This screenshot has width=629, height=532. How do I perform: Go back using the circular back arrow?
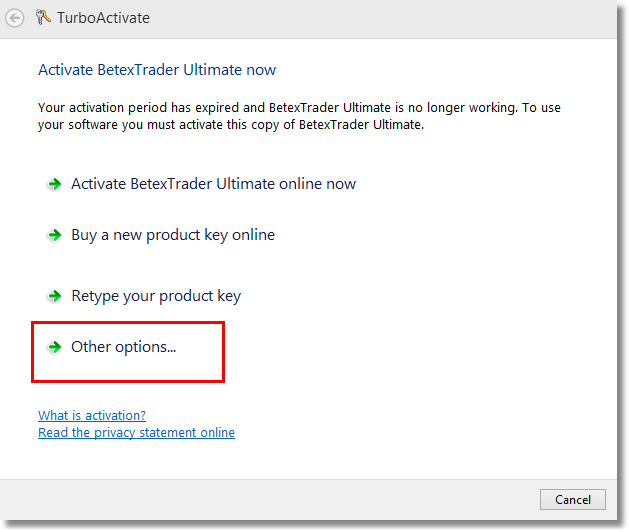pos(15,18)
